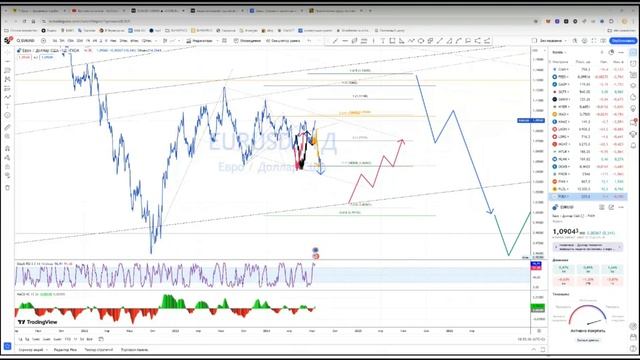Open quick search magnifier in top toolbar

575,41
